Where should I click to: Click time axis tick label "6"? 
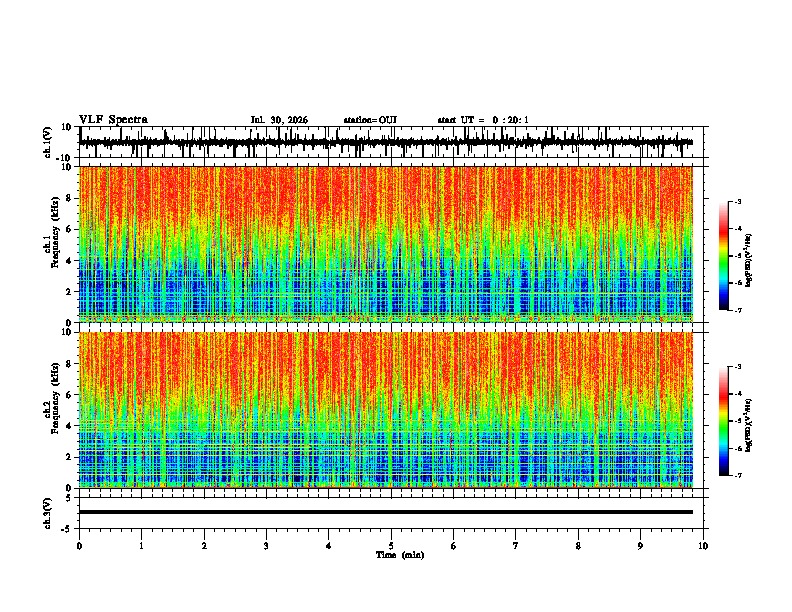[454, 546]
